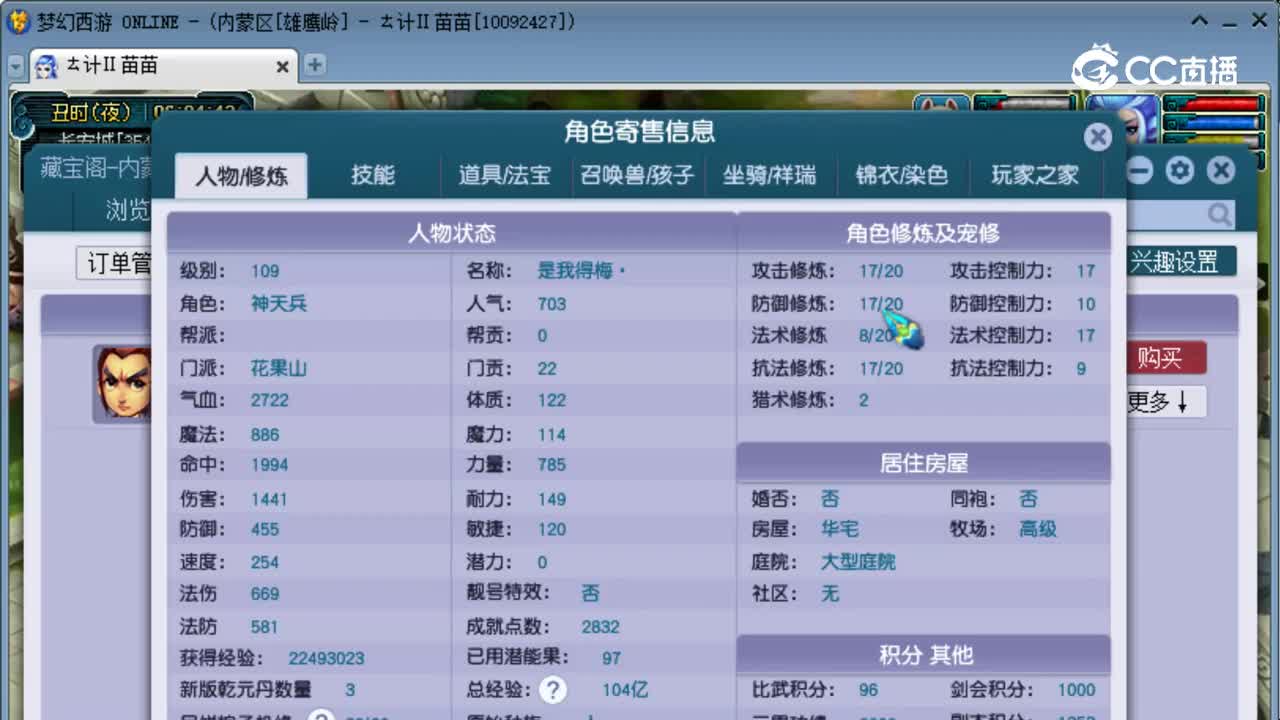Open the tab list dropdown arrow
This screenshot has width=1280, height=720.
coord(15,66)
